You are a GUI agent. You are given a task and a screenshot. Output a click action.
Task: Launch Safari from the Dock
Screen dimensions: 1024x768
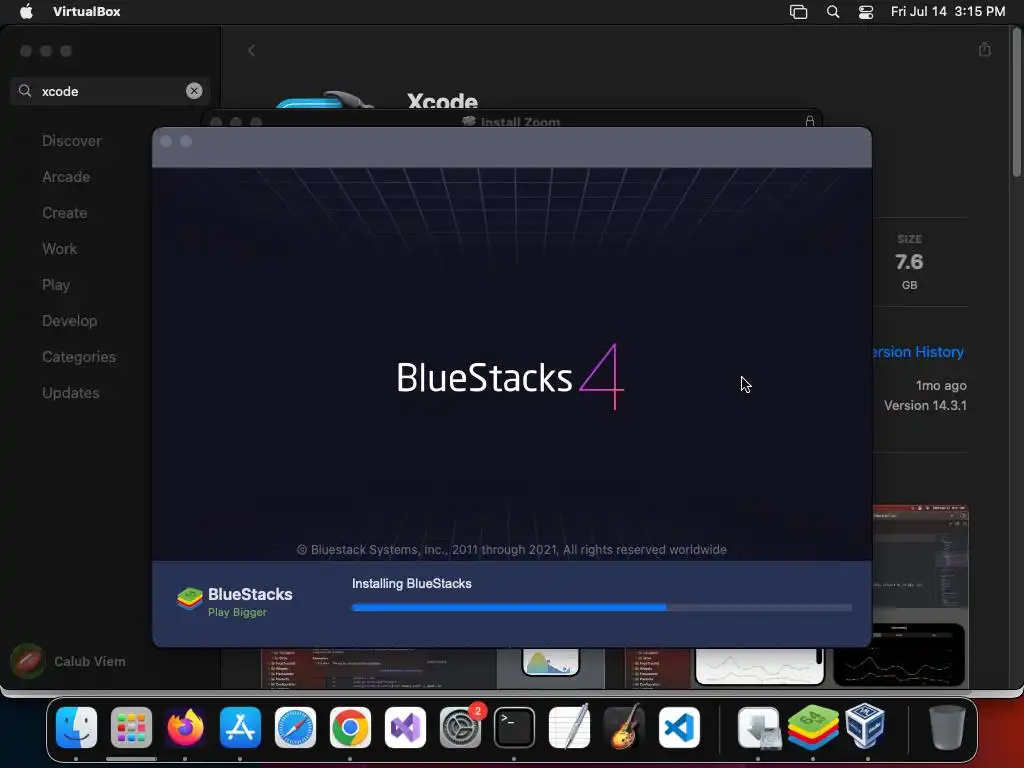[295, 727]
